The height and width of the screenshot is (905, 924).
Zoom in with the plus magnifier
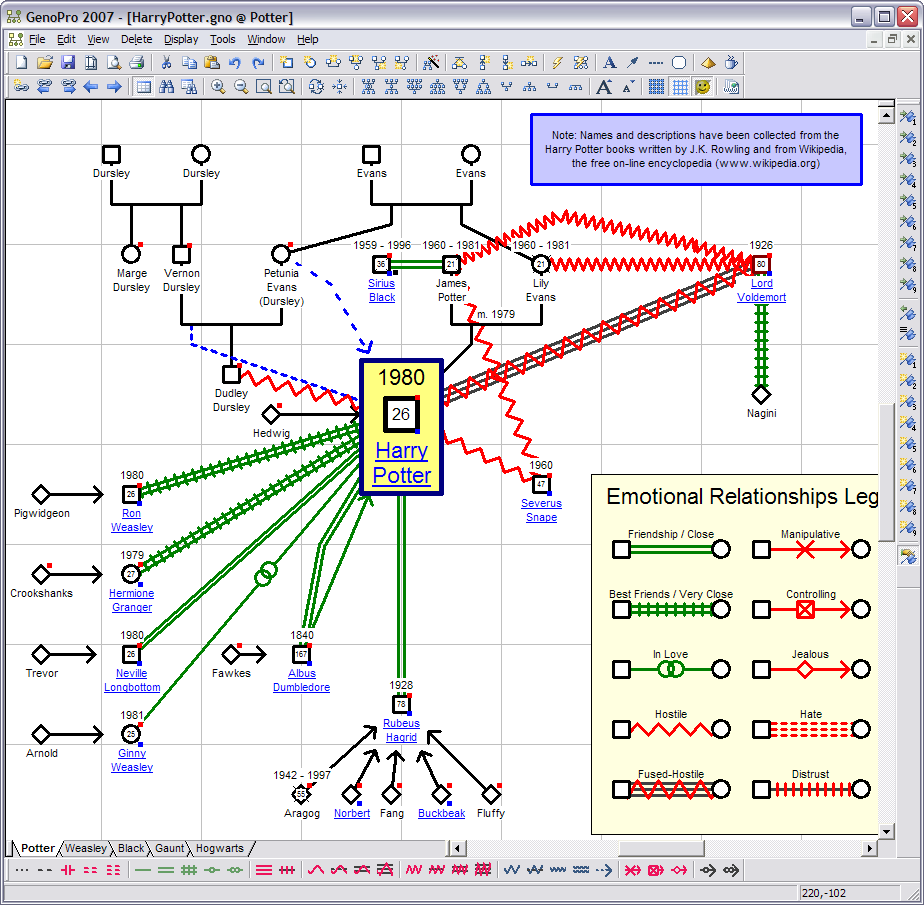(x=218, y=87)
